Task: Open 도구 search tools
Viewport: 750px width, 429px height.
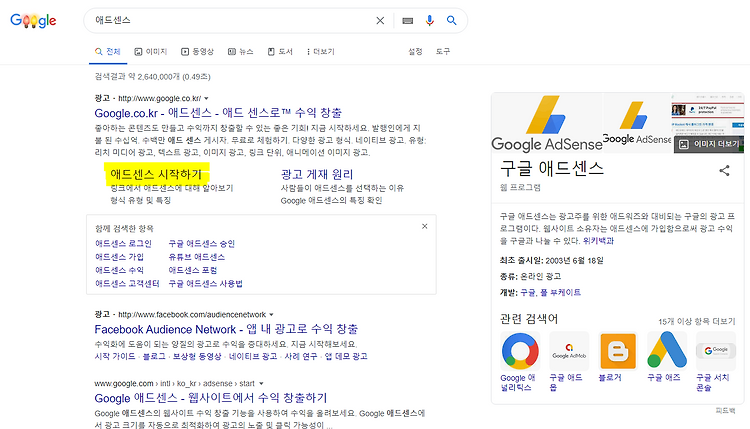Action: 443,51
